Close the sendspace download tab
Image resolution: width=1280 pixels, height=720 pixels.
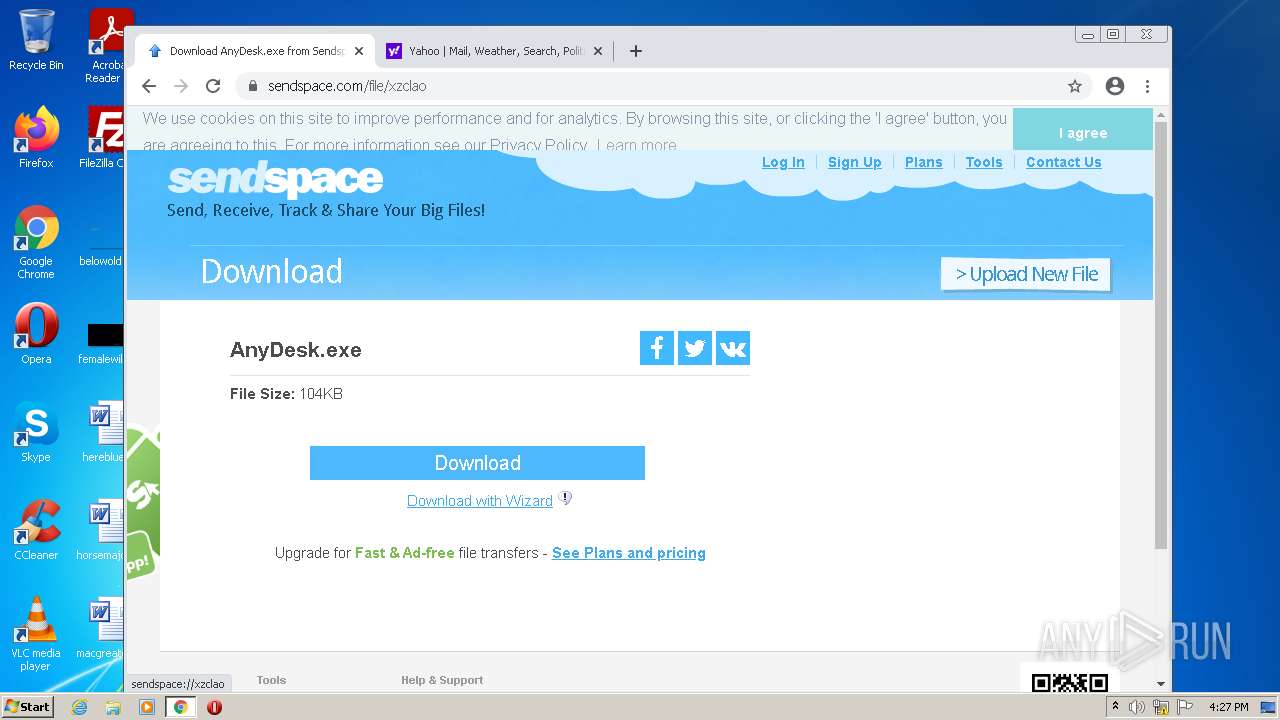click(359, 51)
